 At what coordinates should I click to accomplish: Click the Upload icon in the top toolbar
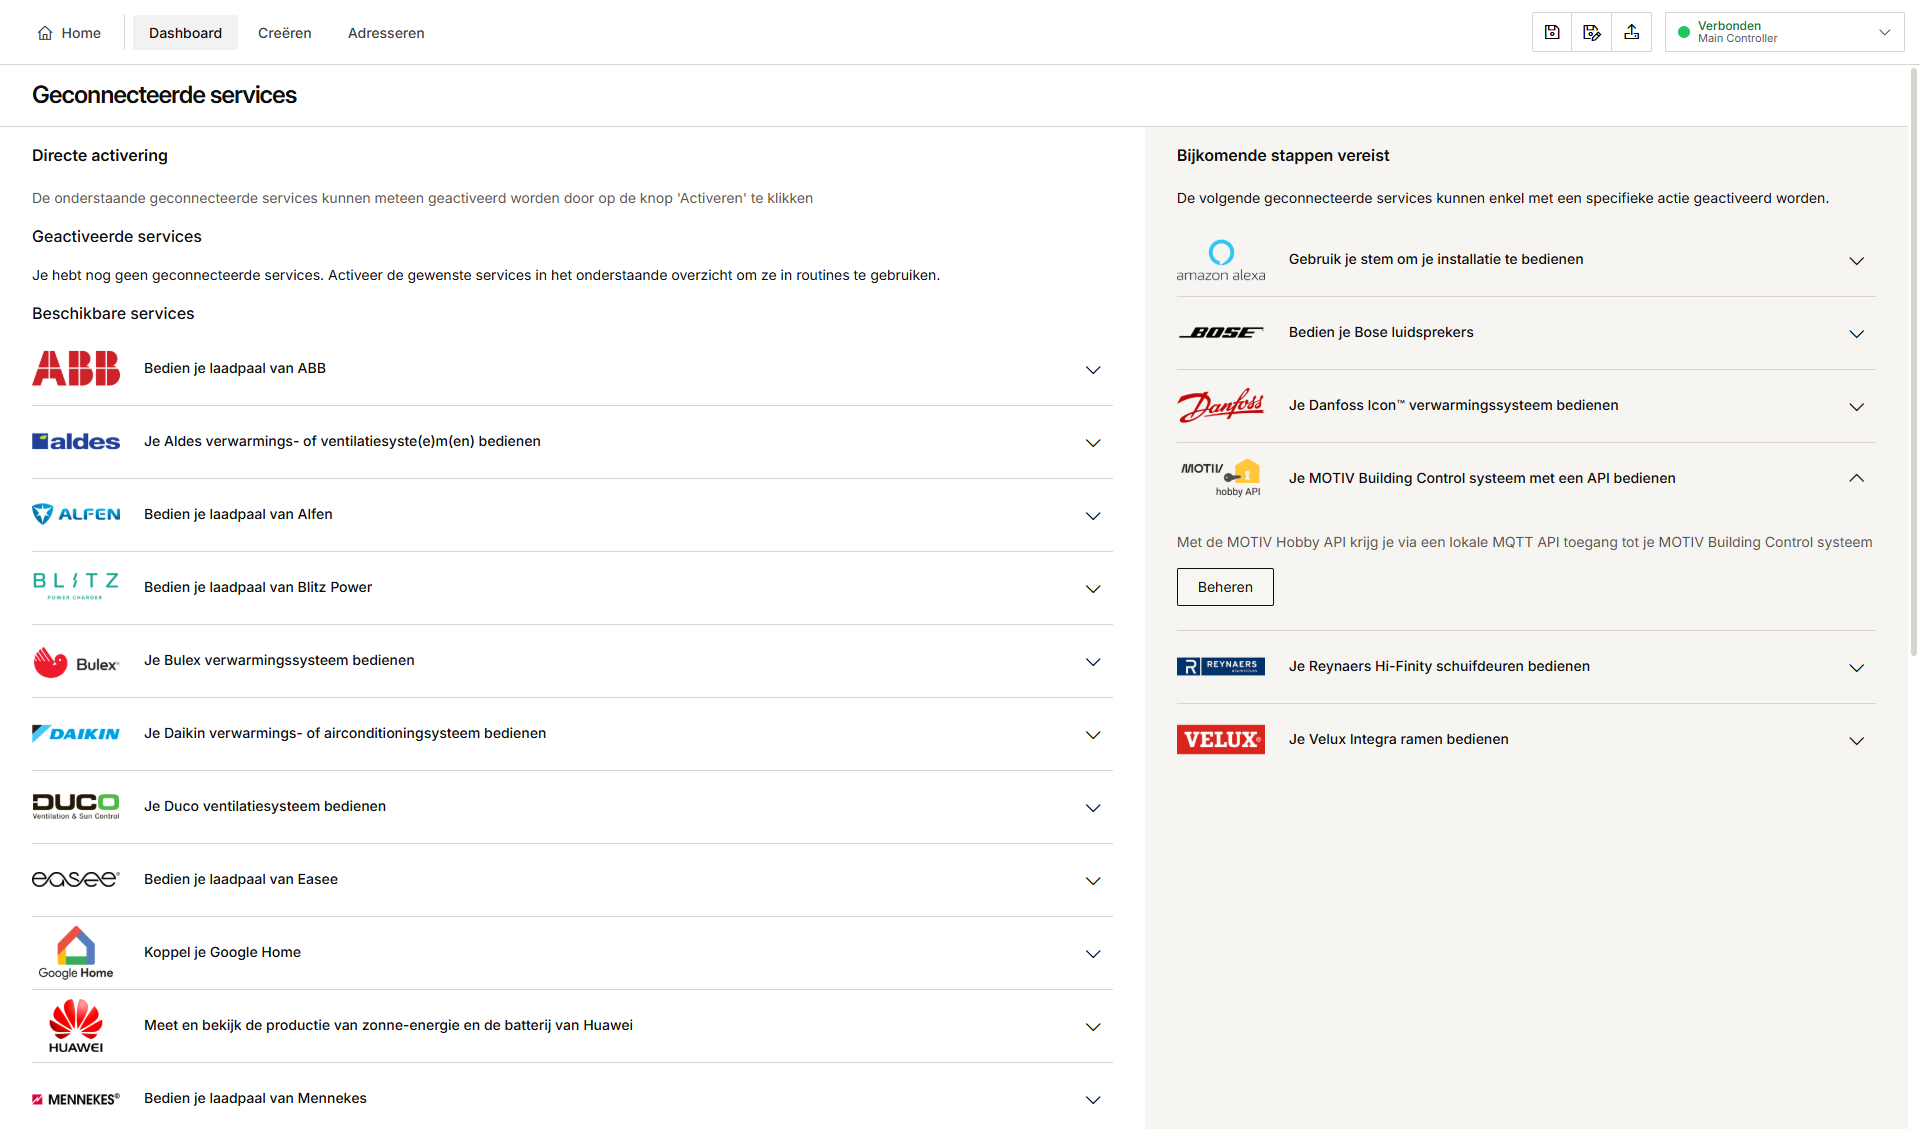coord(1632,32)
